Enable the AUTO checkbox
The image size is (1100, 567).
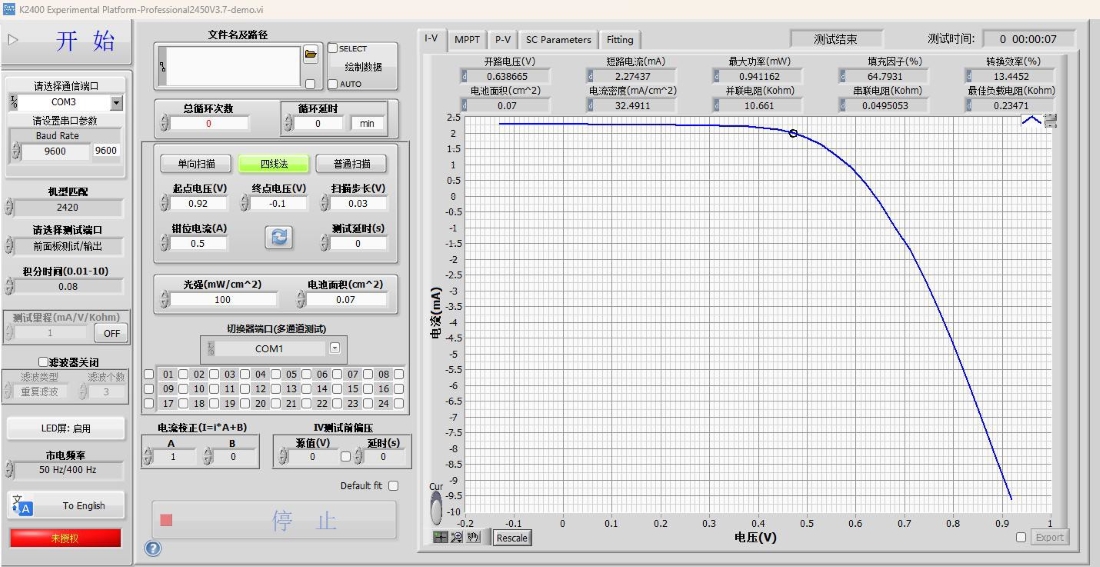(333, 84)
